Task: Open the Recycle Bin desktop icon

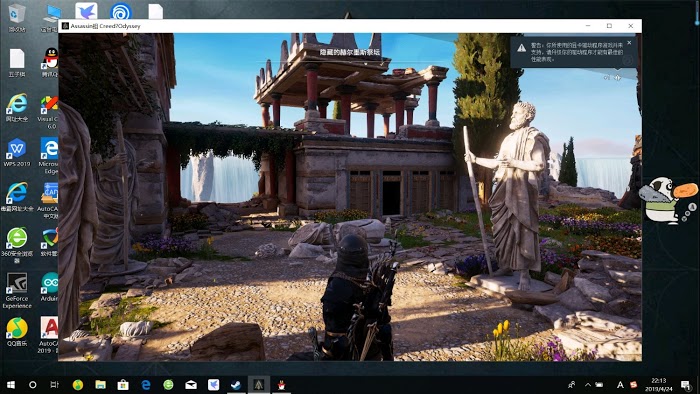Action: coord(17,18)
